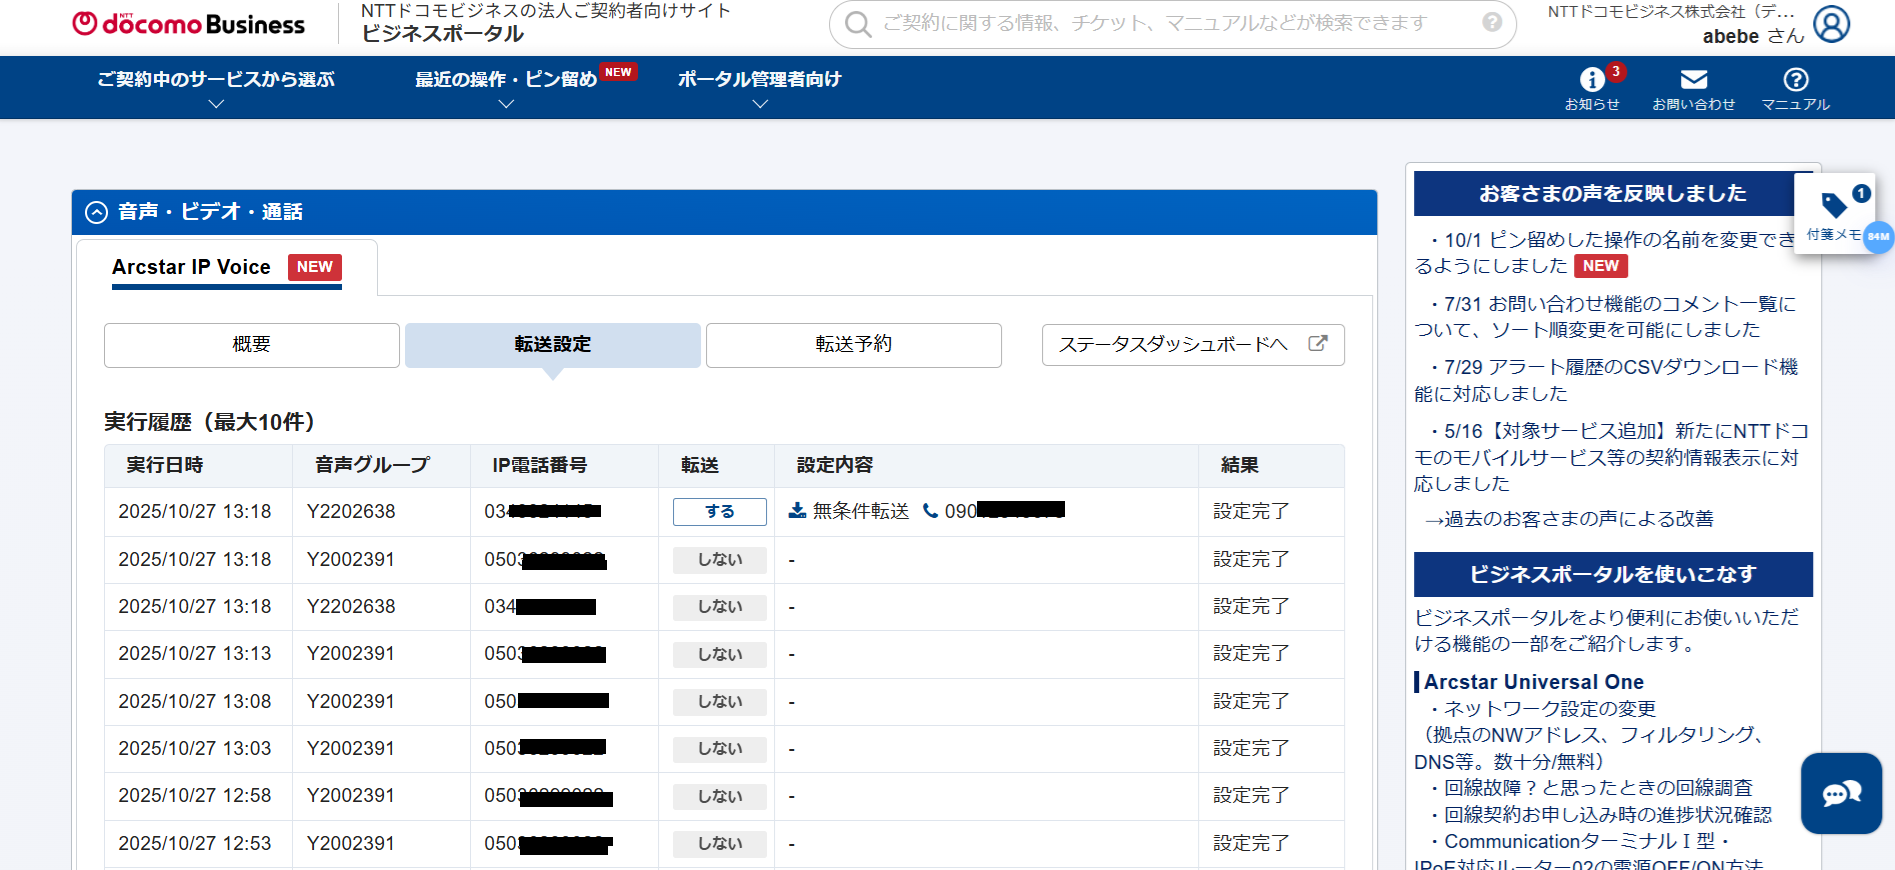1895x870 pixels.
Task: Open the 付箋メモ tag icon
Action: click(1834, 206)
